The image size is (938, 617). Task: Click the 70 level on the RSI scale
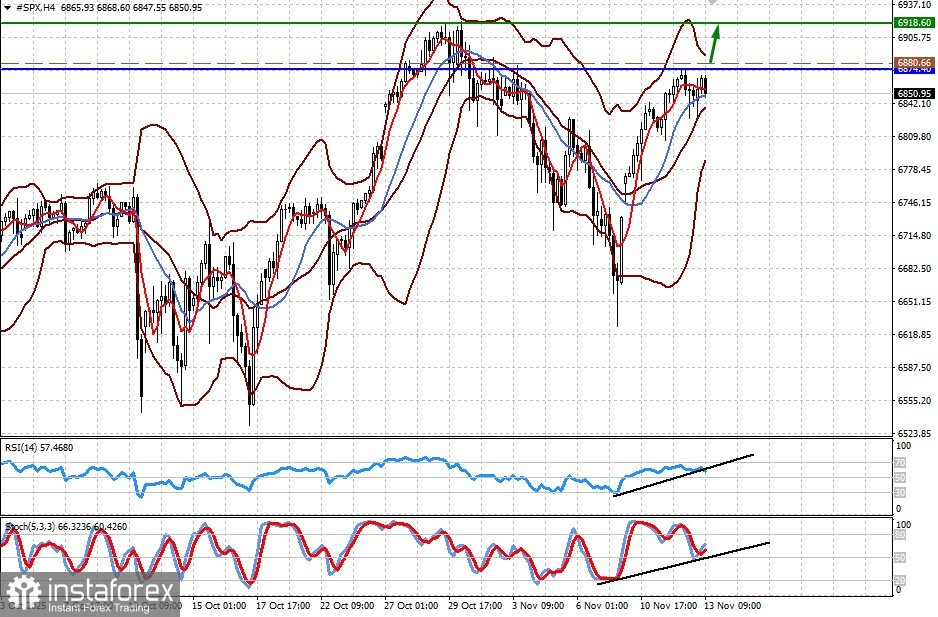pyautogui.click(x=900, y=463)
